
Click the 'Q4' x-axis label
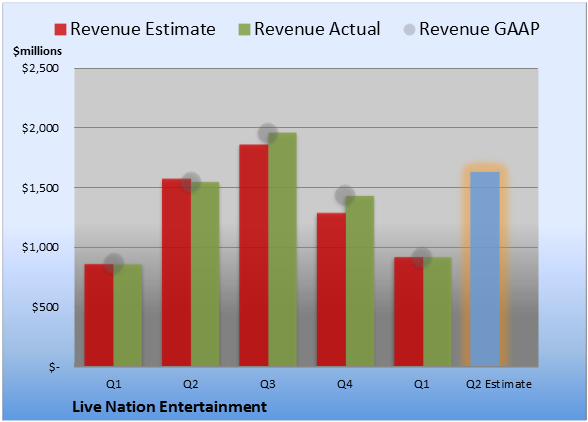click(345, 384)
